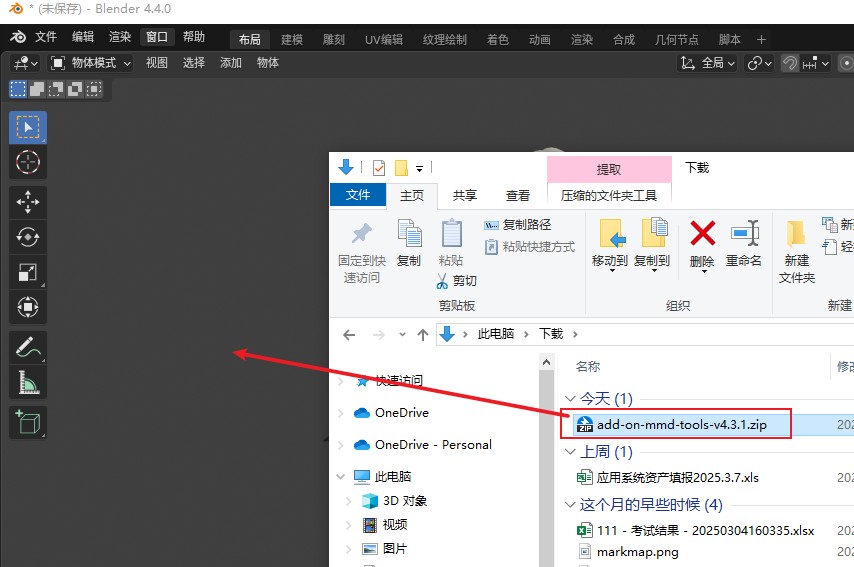Image resolution: width=854 pixels, height=567 pixels.
Task: Set selection mode to extend
Action: click(x=37, y=89)
